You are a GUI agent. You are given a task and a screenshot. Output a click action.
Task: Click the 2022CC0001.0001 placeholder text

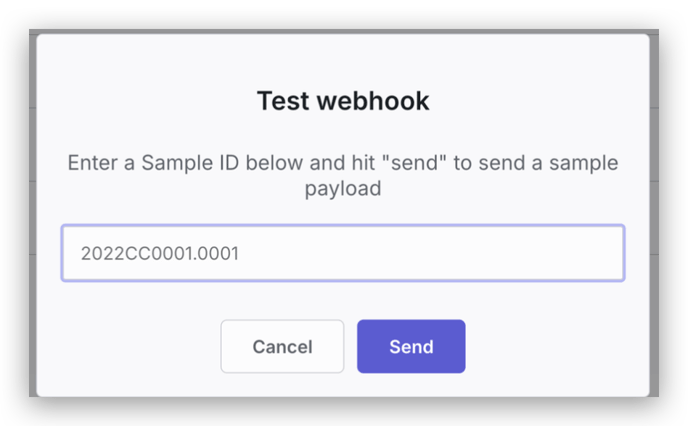[x=160, y=253]
